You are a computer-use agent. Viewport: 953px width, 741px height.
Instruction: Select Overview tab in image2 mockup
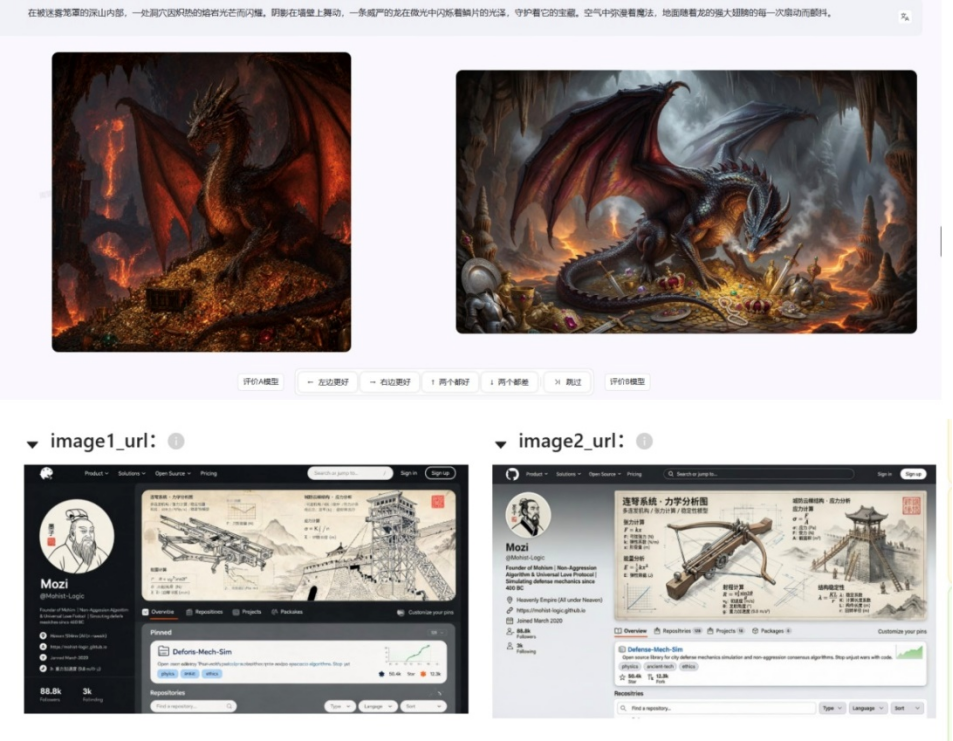pos(631,631)
